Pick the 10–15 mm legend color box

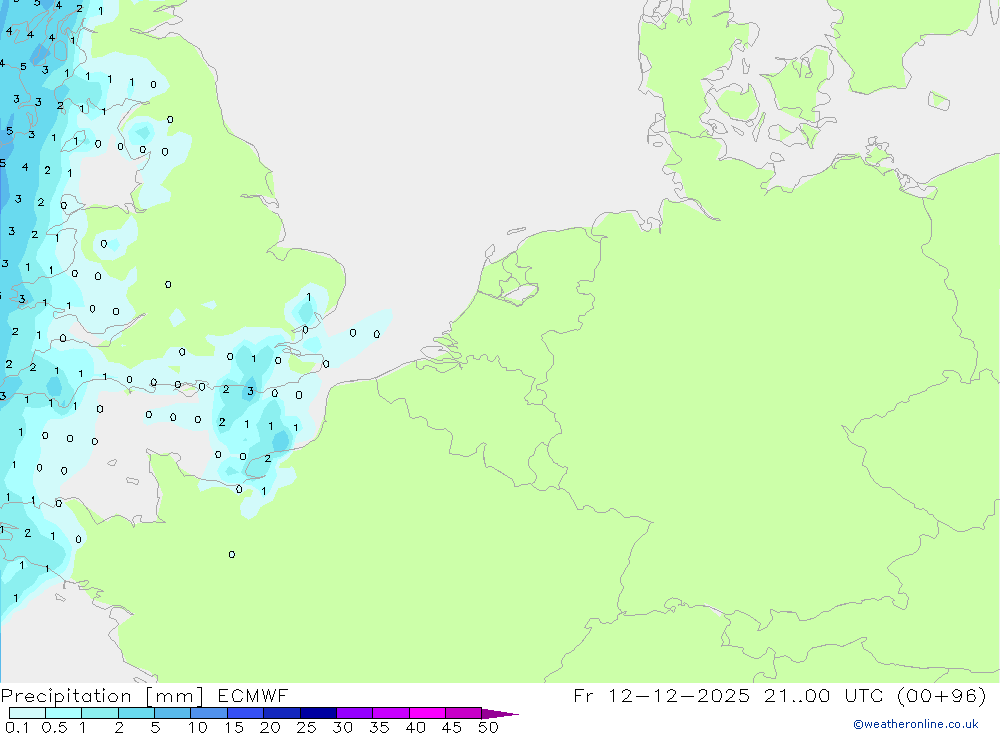(x=209, y=713)
